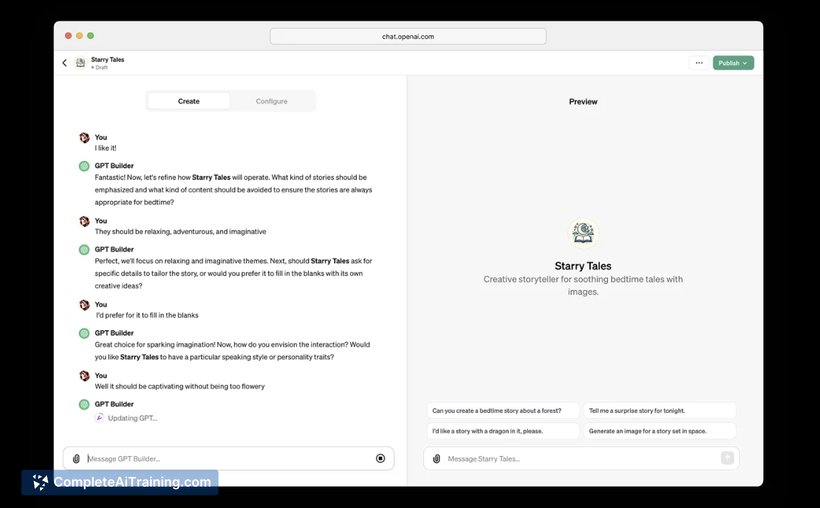Click the green fullscreen window button
820x508 pixels.
coord(90,36)
